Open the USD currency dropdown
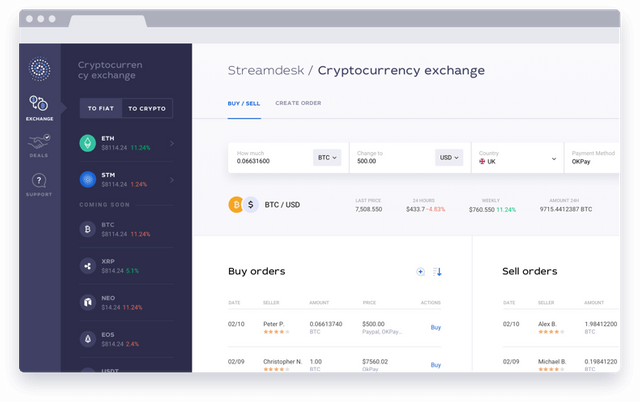The image size is (640, 402). (449, 158)
